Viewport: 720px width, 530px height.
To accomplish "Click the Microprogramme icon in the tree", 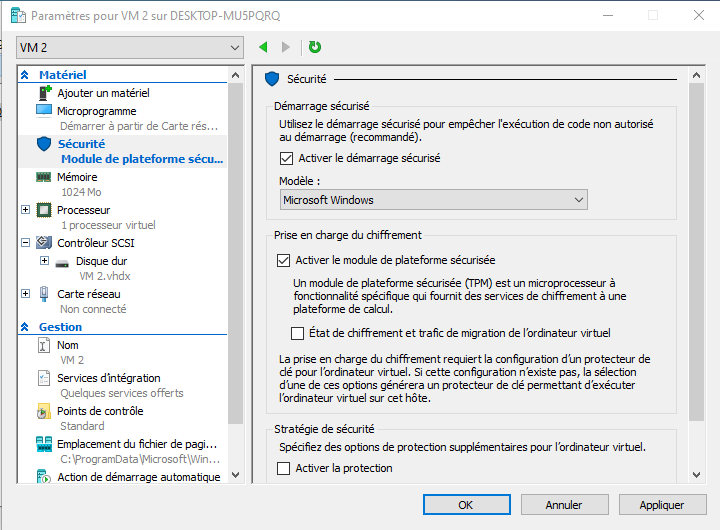I will point(43,111).
